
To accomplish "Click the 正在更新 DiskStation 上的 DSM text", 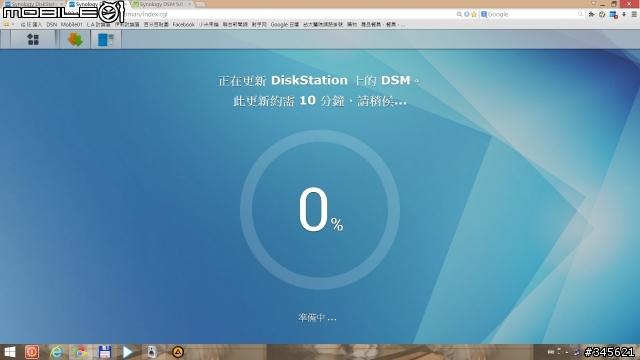I will coord(318,80).
